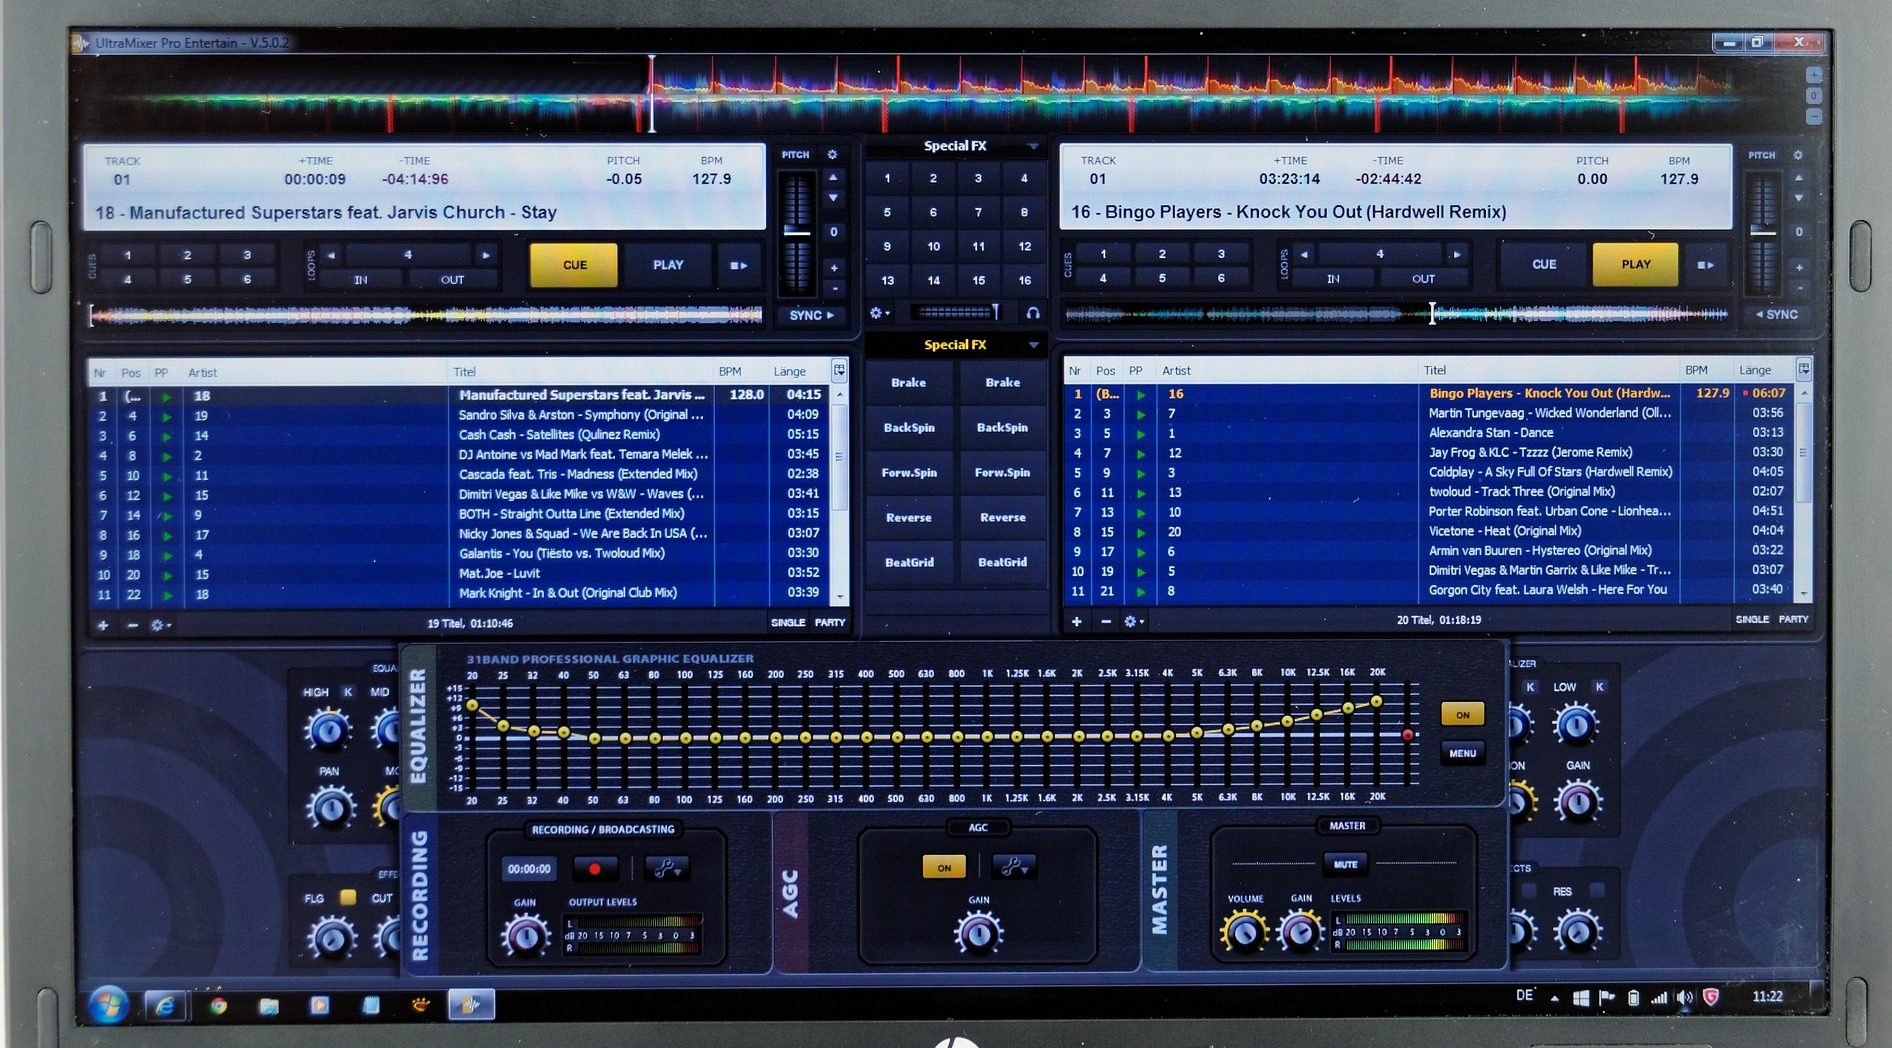1892x1048 pixels.
Task: Click the 20 Hz equalizer band slider
Action: 472,706
